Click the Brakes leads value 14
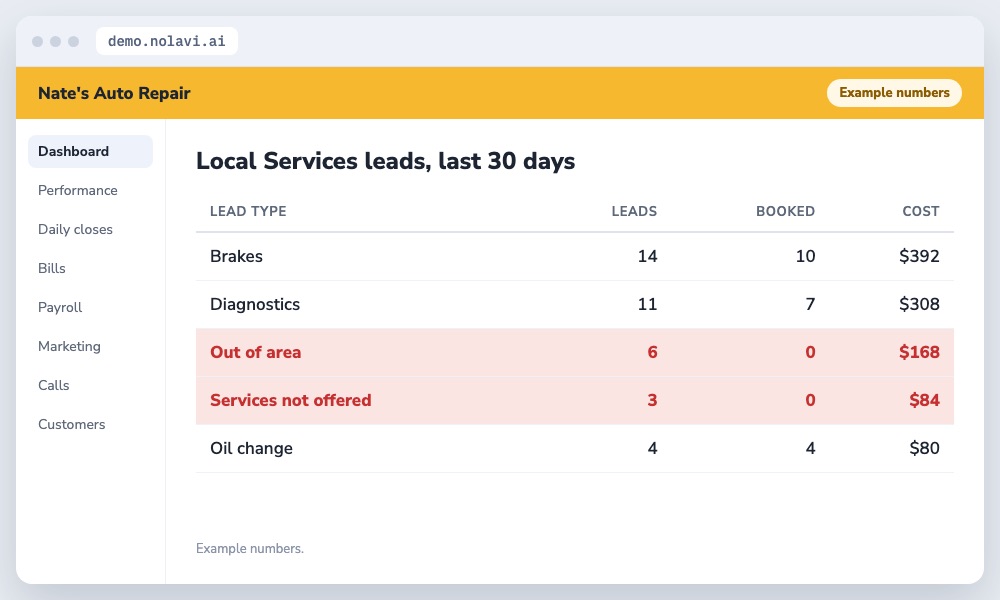 647,256
